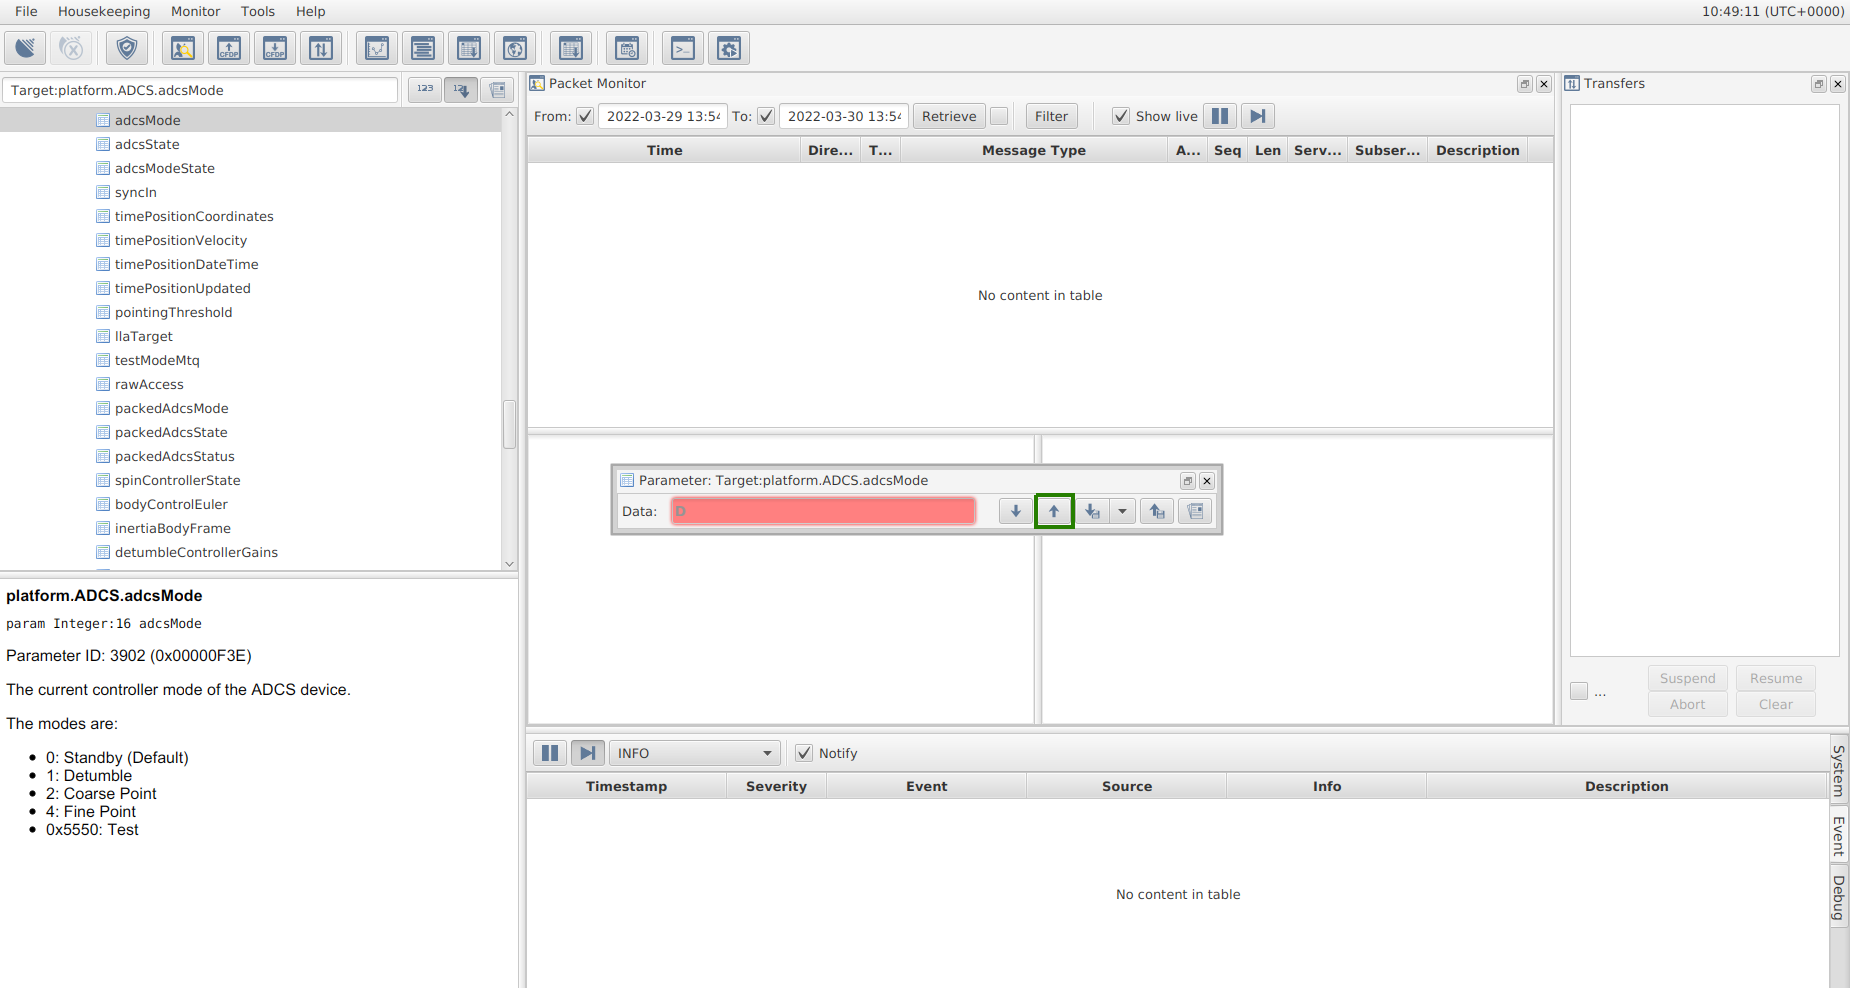
Task: Open the globe map toolbar icon
Action: [515, 48]
